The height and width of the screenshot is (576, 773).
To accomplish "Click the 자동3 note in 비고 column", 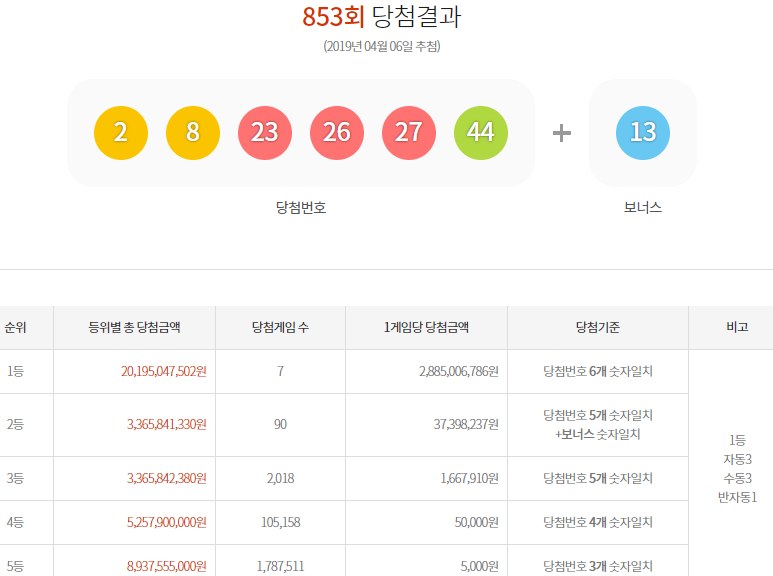I will [x=738, y=460].
